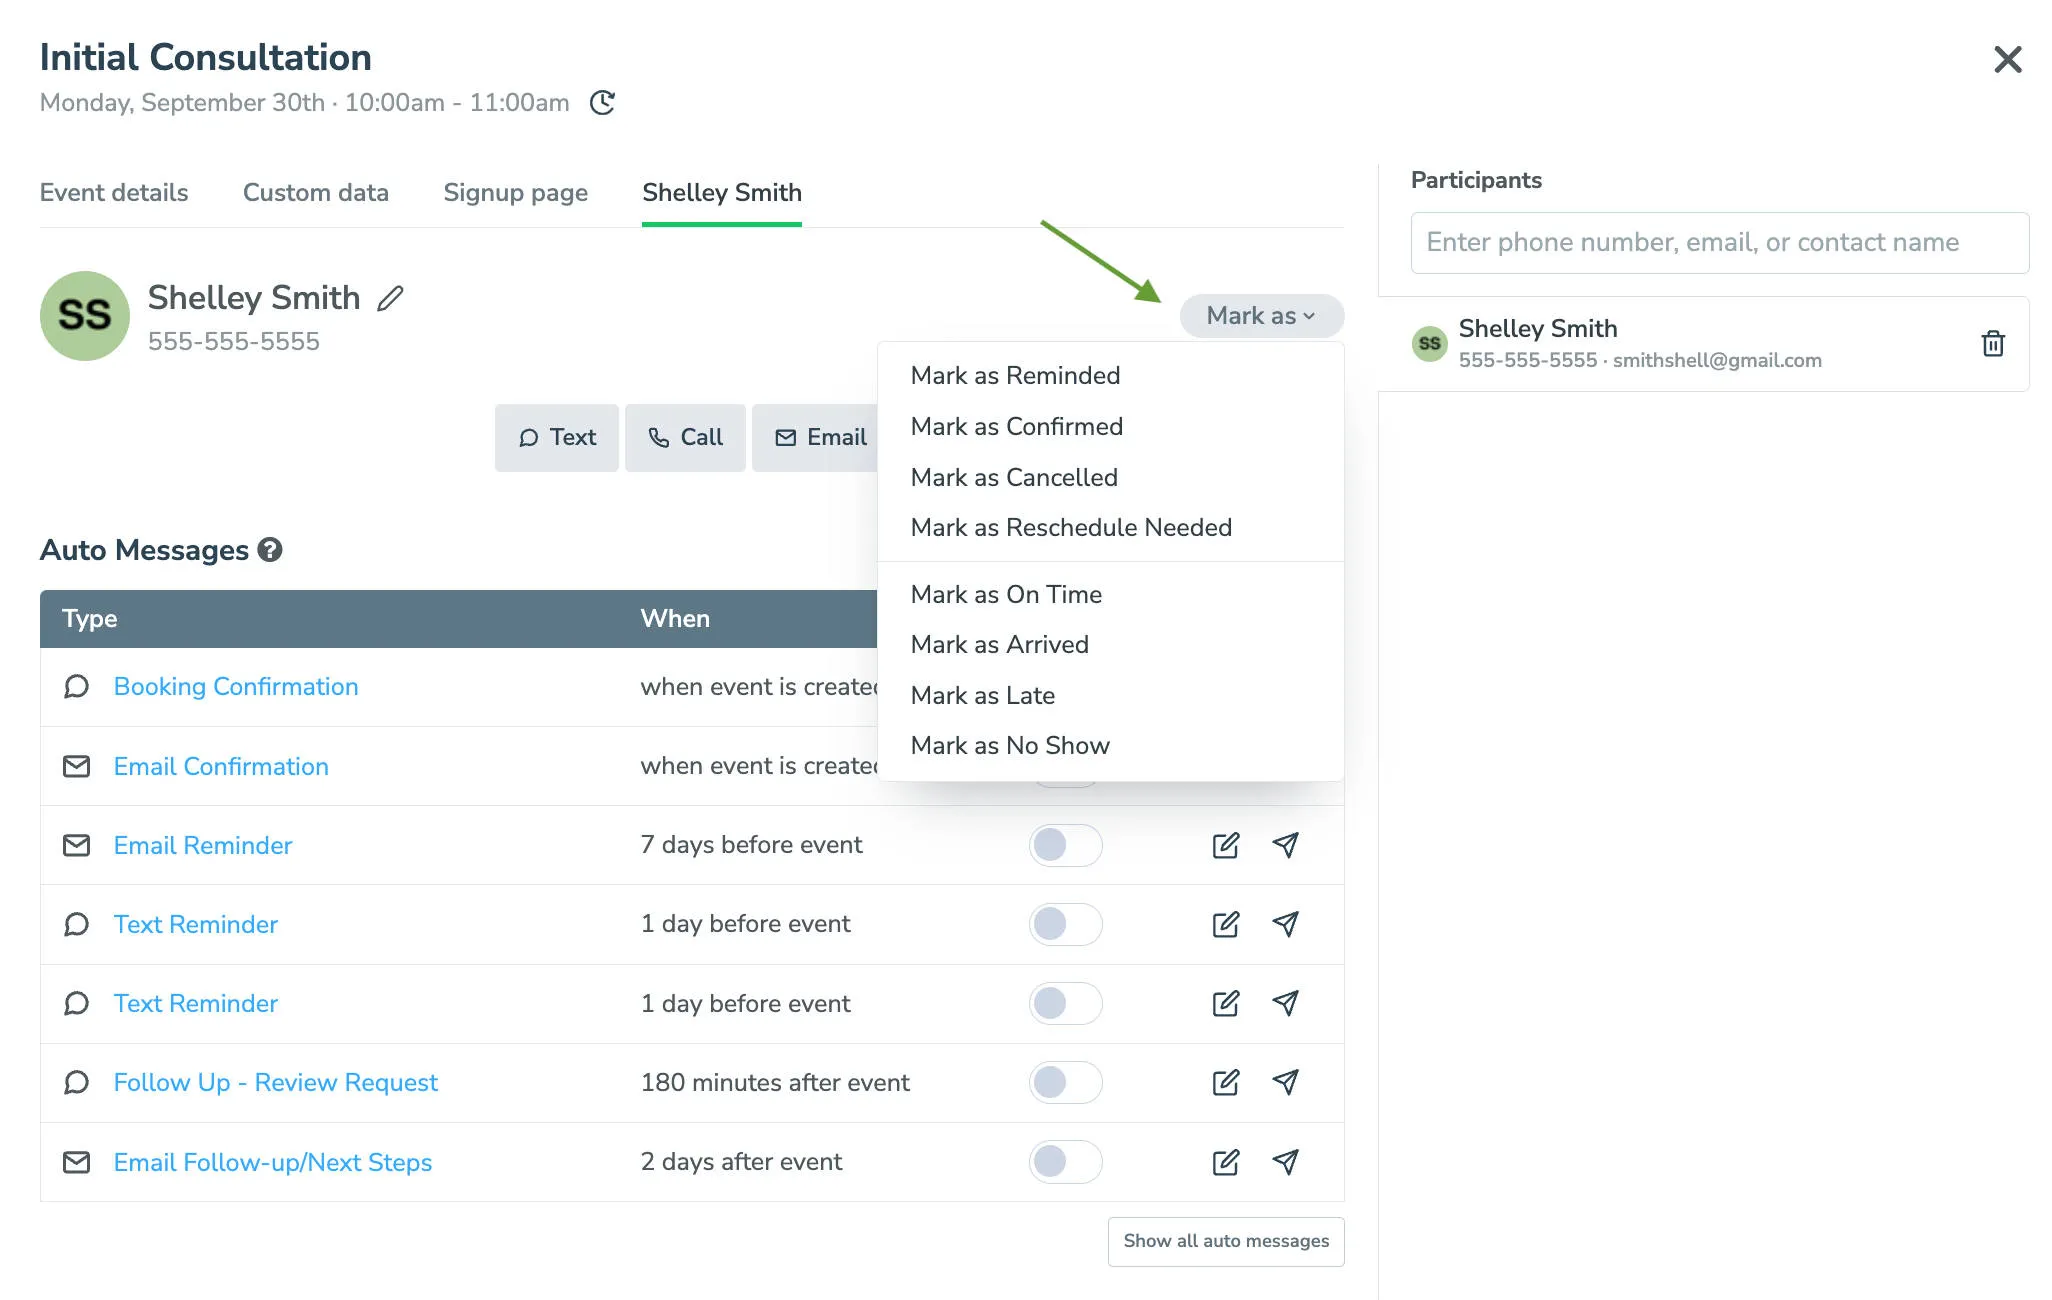This screenshot has width=2052, height=1300.
Task: Open the Auto Messages help icon
Action: pyautogui.click(x=268, y=551)
